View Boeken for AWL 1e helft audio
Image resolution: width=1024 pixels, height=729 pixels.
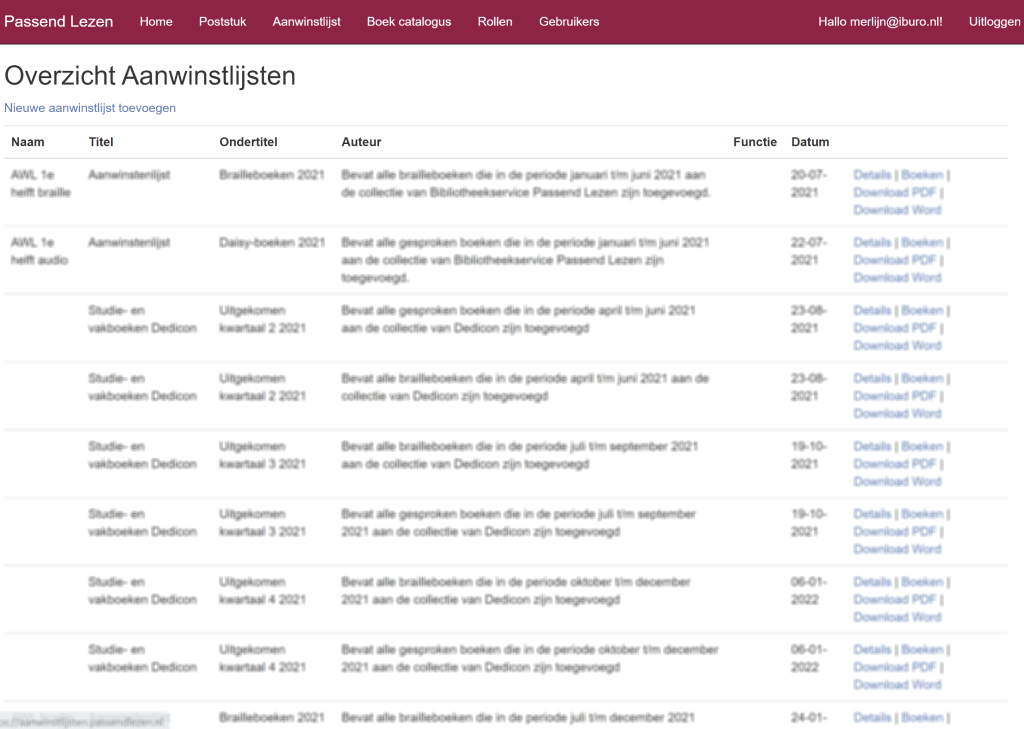pos(921,243)
